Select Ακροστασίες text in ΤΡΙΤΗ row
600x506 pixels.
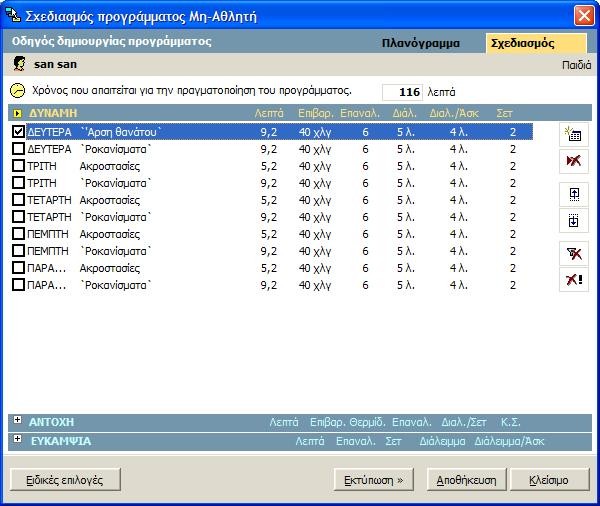click(x=110, y=166)
